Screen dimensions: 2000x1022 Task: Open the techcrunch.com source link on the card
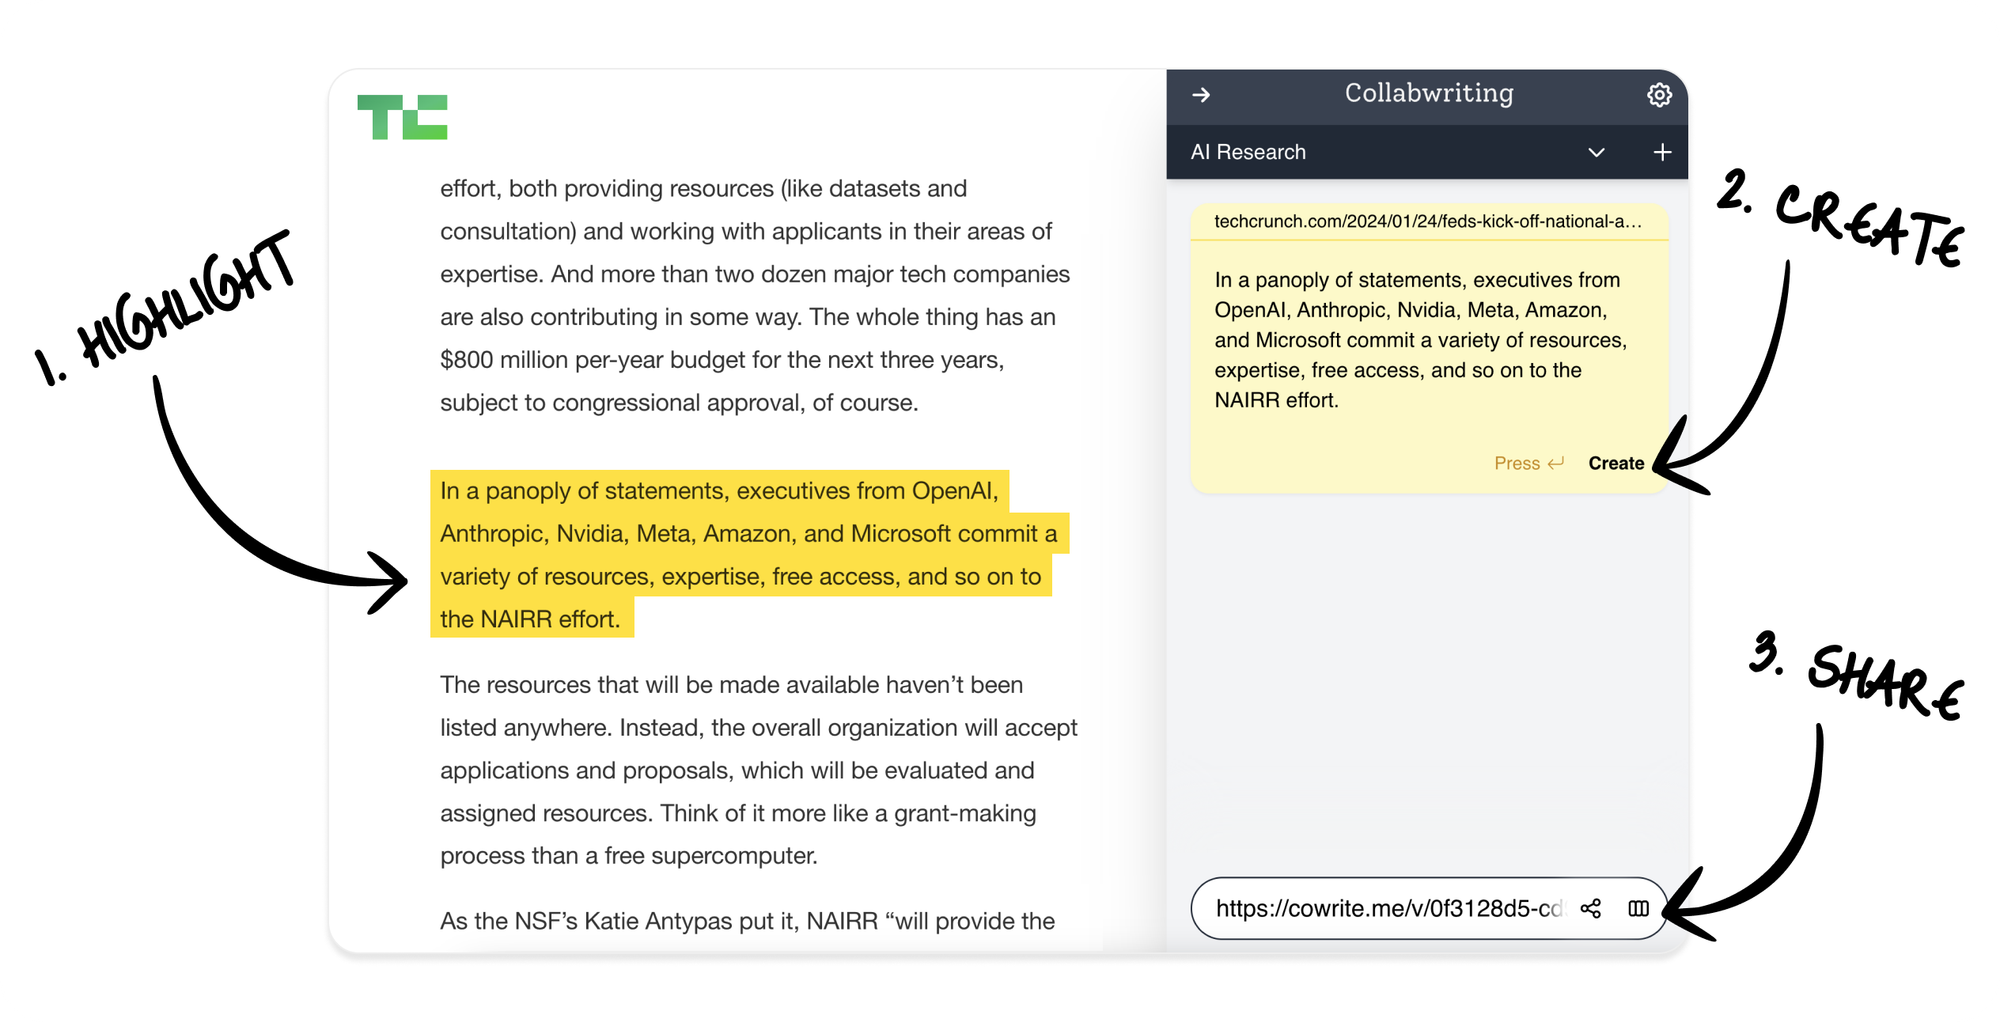(x=1427, y=222)
